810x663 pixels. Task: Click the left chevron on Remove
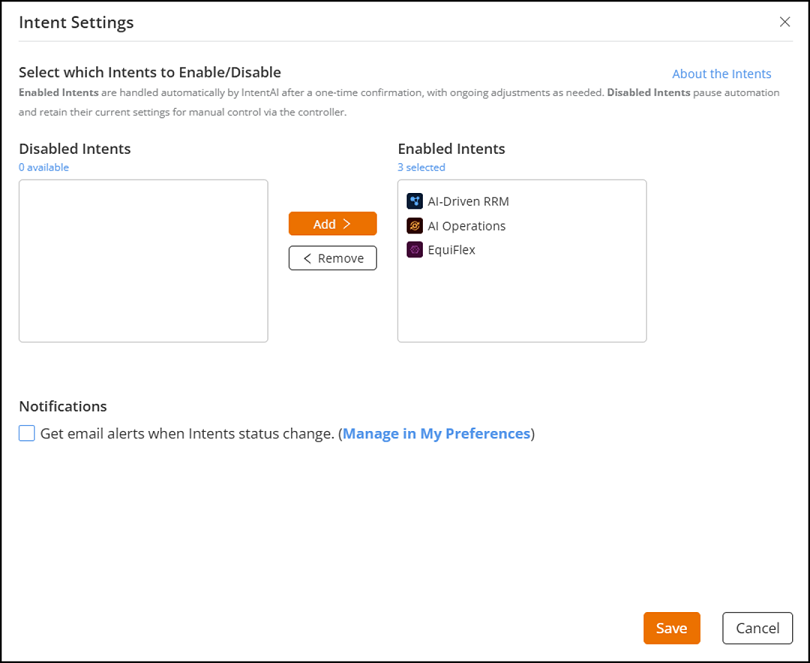pyautogui.click(x=308, y=258)
